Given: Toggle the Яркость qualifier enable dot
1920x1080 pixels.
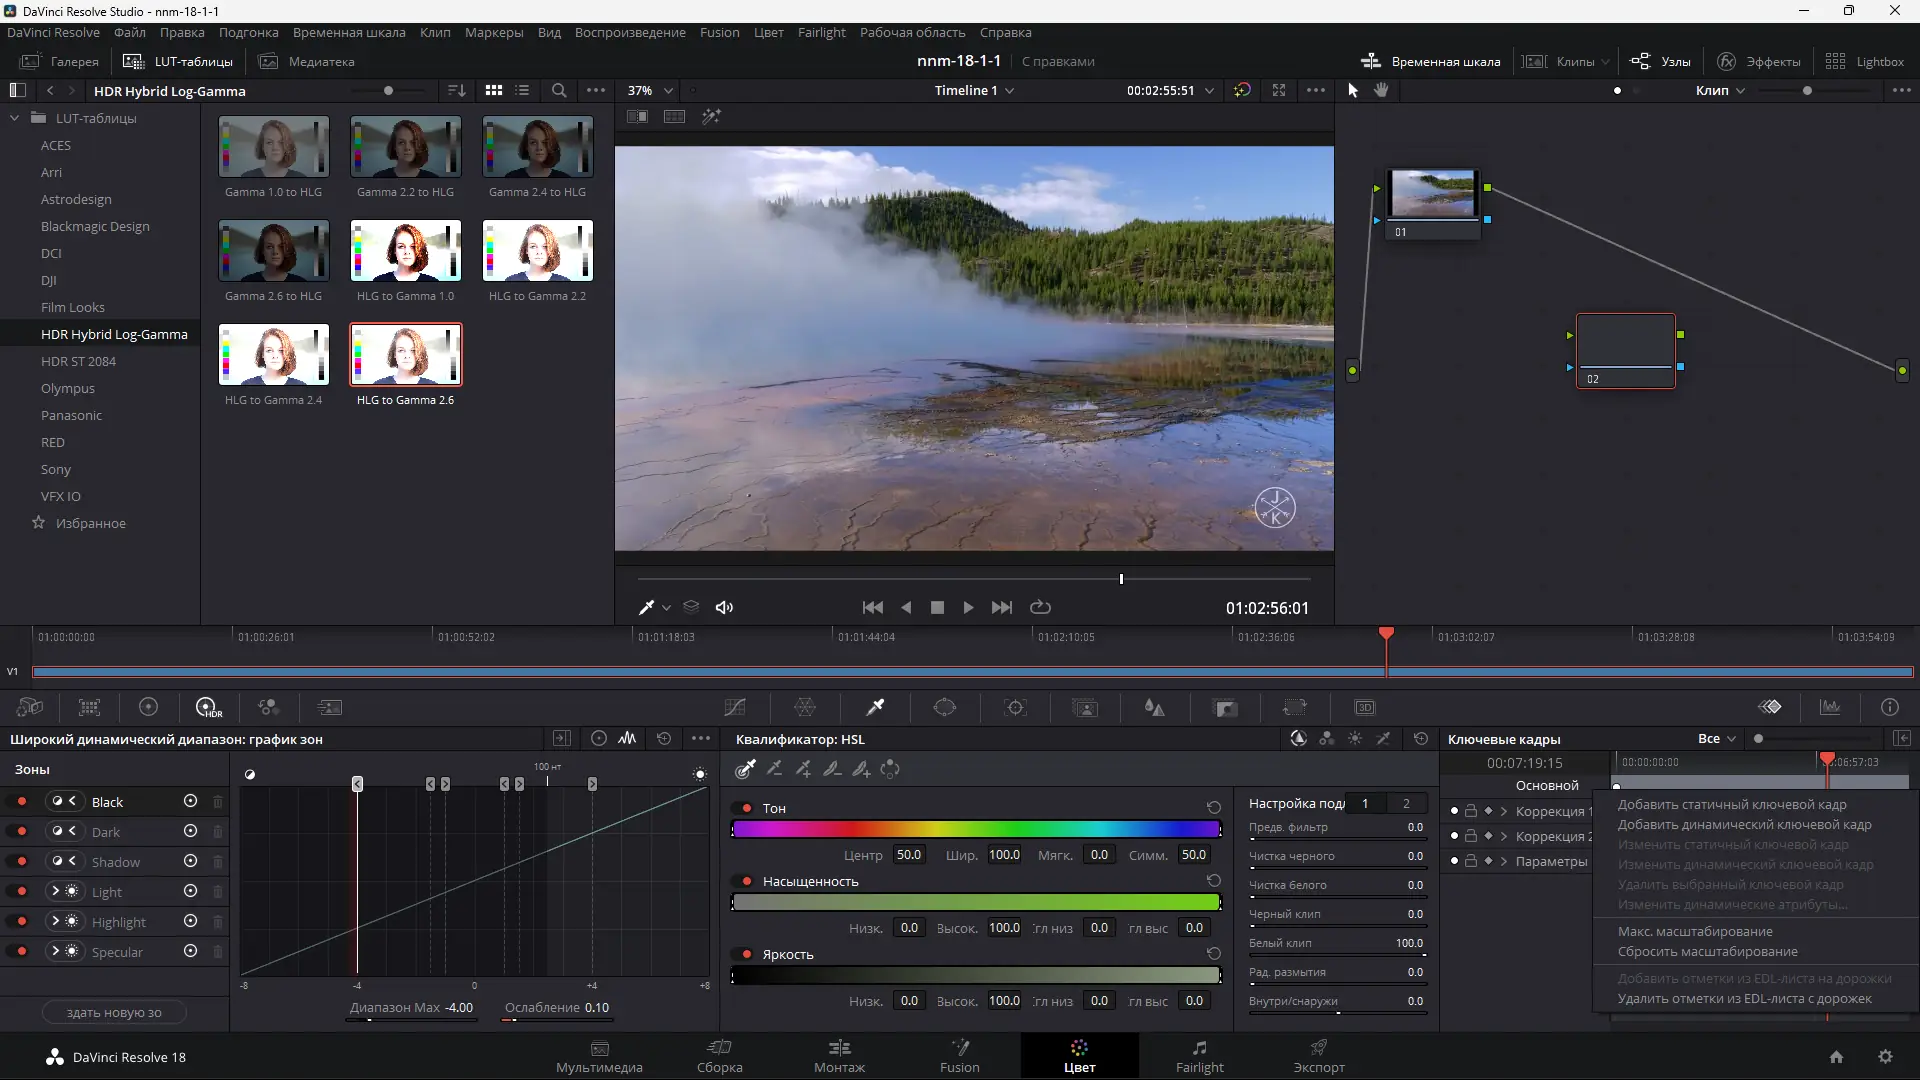Looking at the screenshot, I should coord(747,955).
